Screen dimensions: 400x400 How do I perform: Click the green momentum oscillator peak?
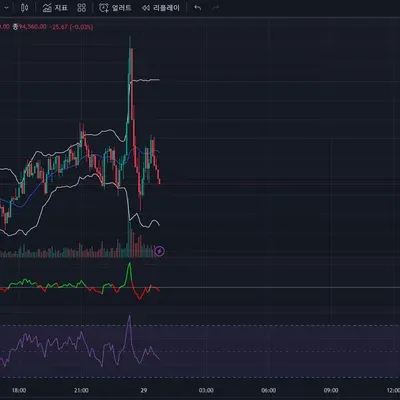coord(130,264)
